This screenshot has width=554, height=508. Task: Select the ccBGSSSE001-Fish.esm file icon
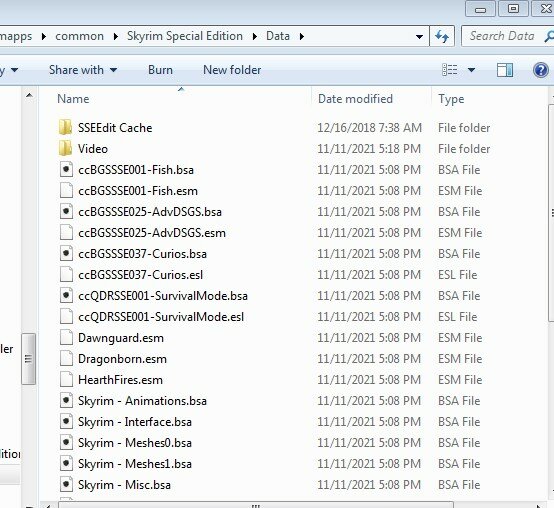(x=66, y=190)
